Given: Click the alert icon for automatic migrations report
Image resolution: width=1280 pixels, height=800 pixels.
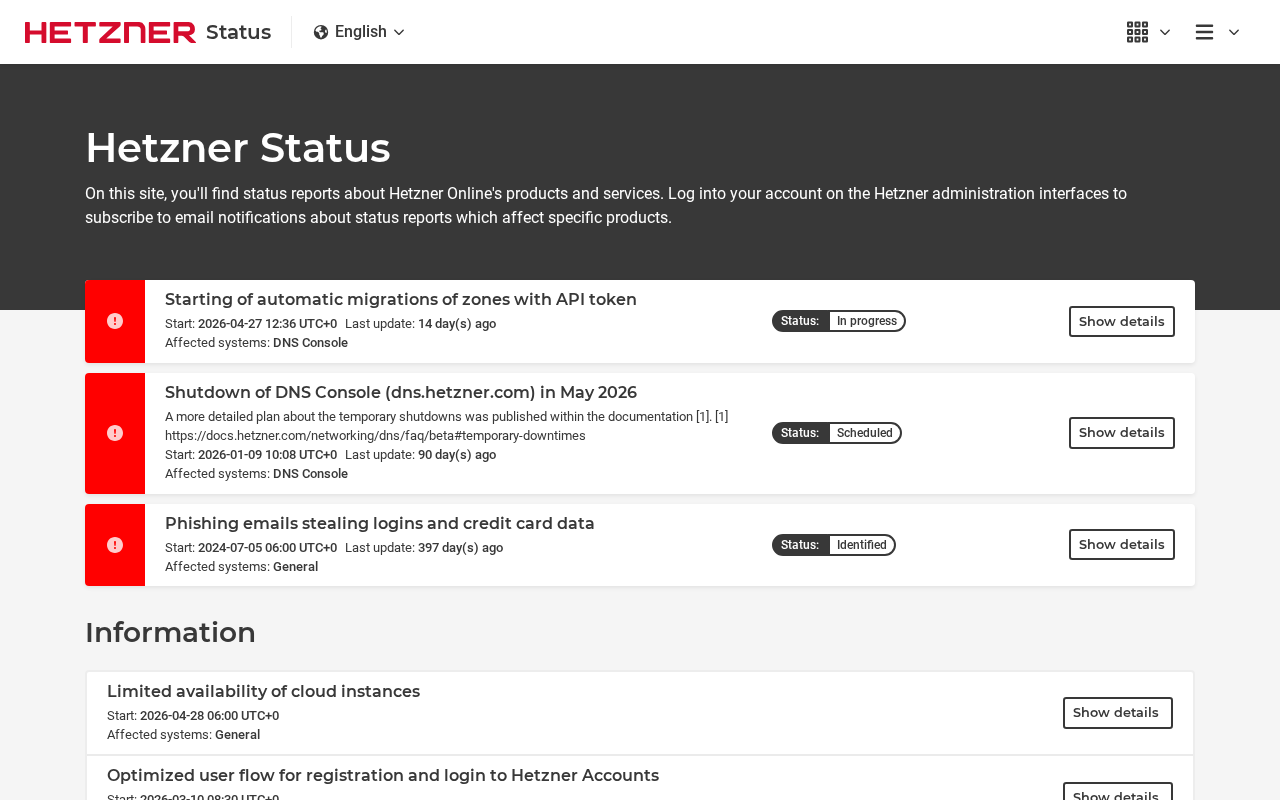Looking at the screenshot, I should click(x=115, y=321).
